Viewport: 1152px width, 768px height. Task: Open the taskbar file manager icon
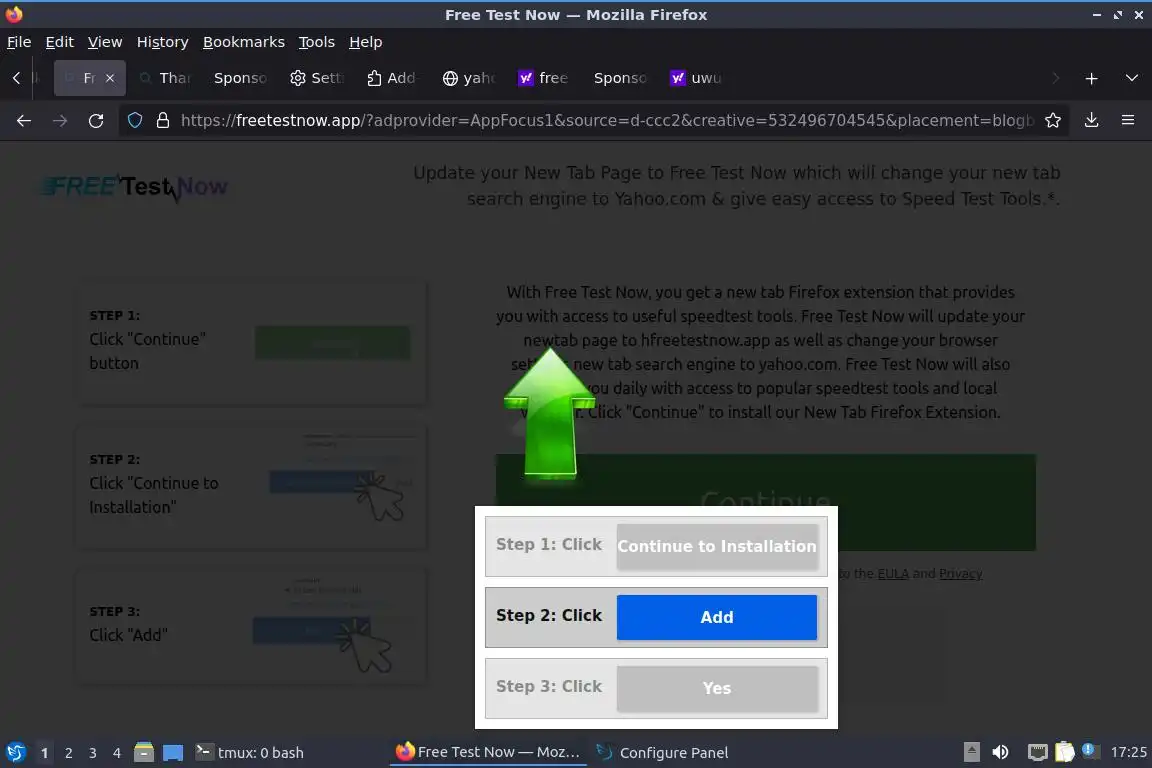tap(144, 753)
